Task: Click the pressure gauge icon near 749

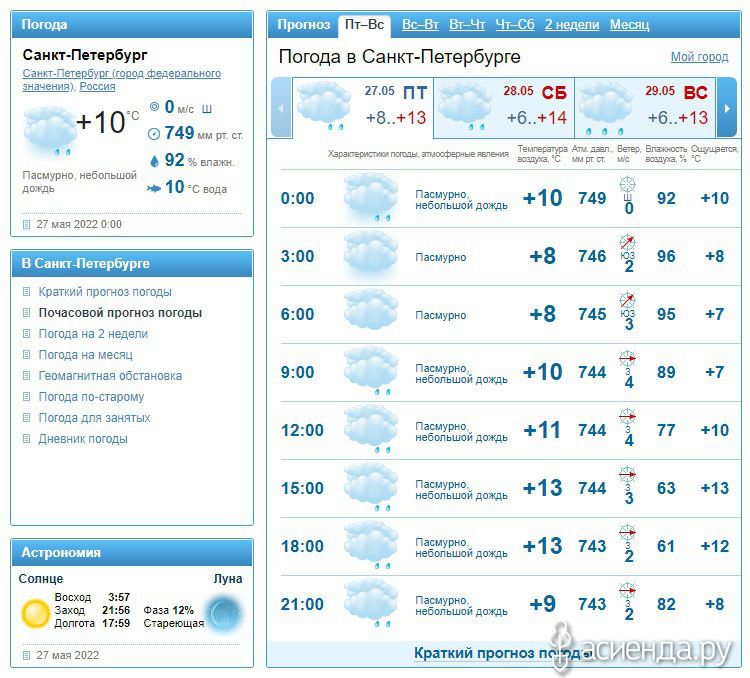Action: [153, 133]
